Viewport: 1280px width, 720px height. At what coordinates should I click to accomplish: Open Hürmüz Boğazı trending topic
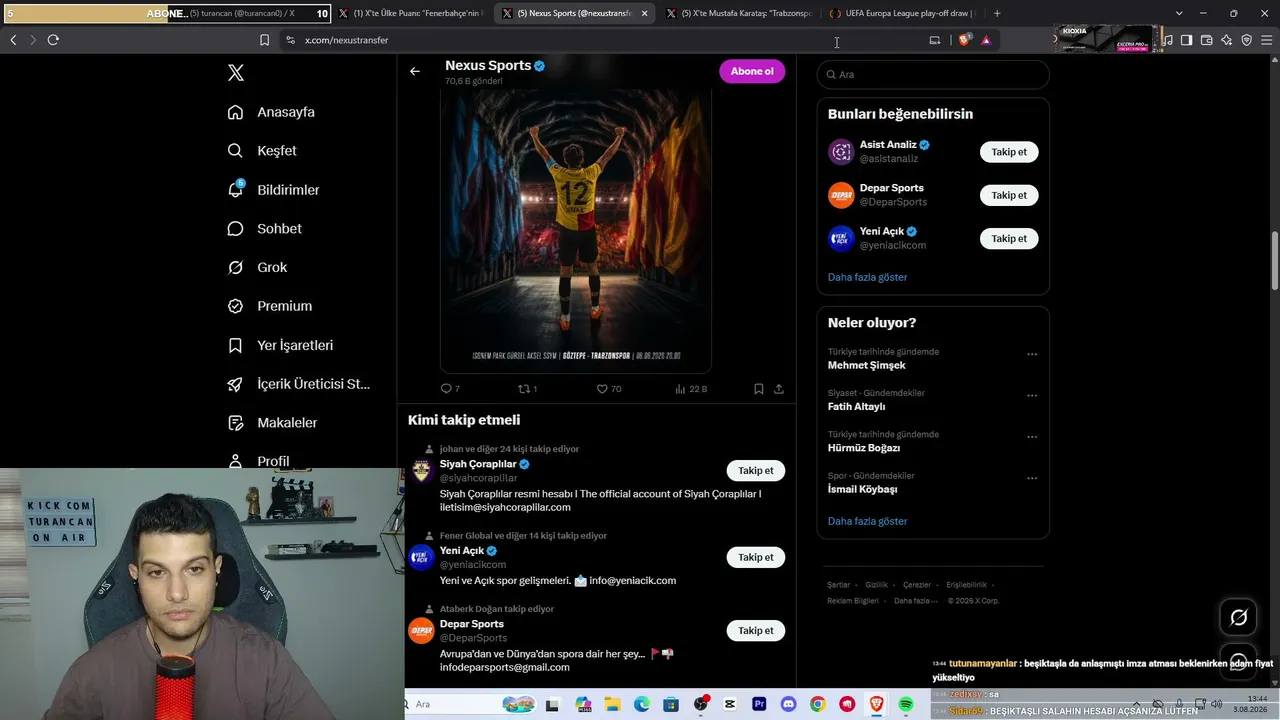coord(864,448)
